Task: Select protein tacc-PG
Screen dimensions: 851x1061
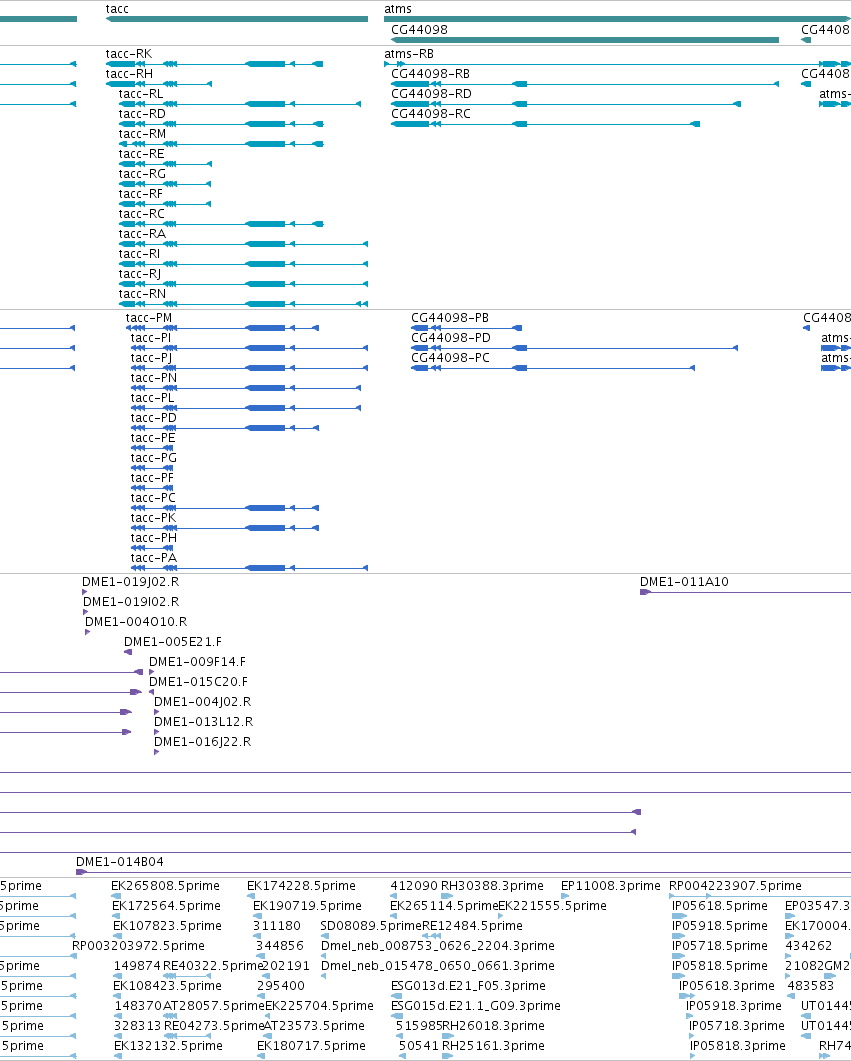Action: 154,457
